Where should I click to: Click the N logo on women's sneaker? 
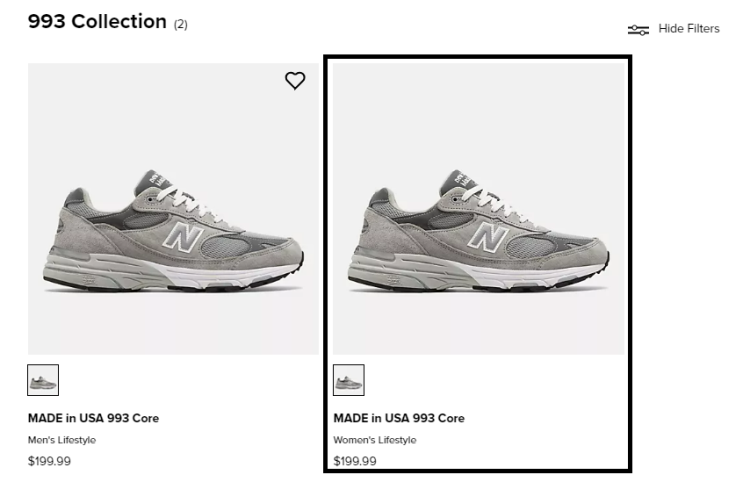[x=484, y=237]
